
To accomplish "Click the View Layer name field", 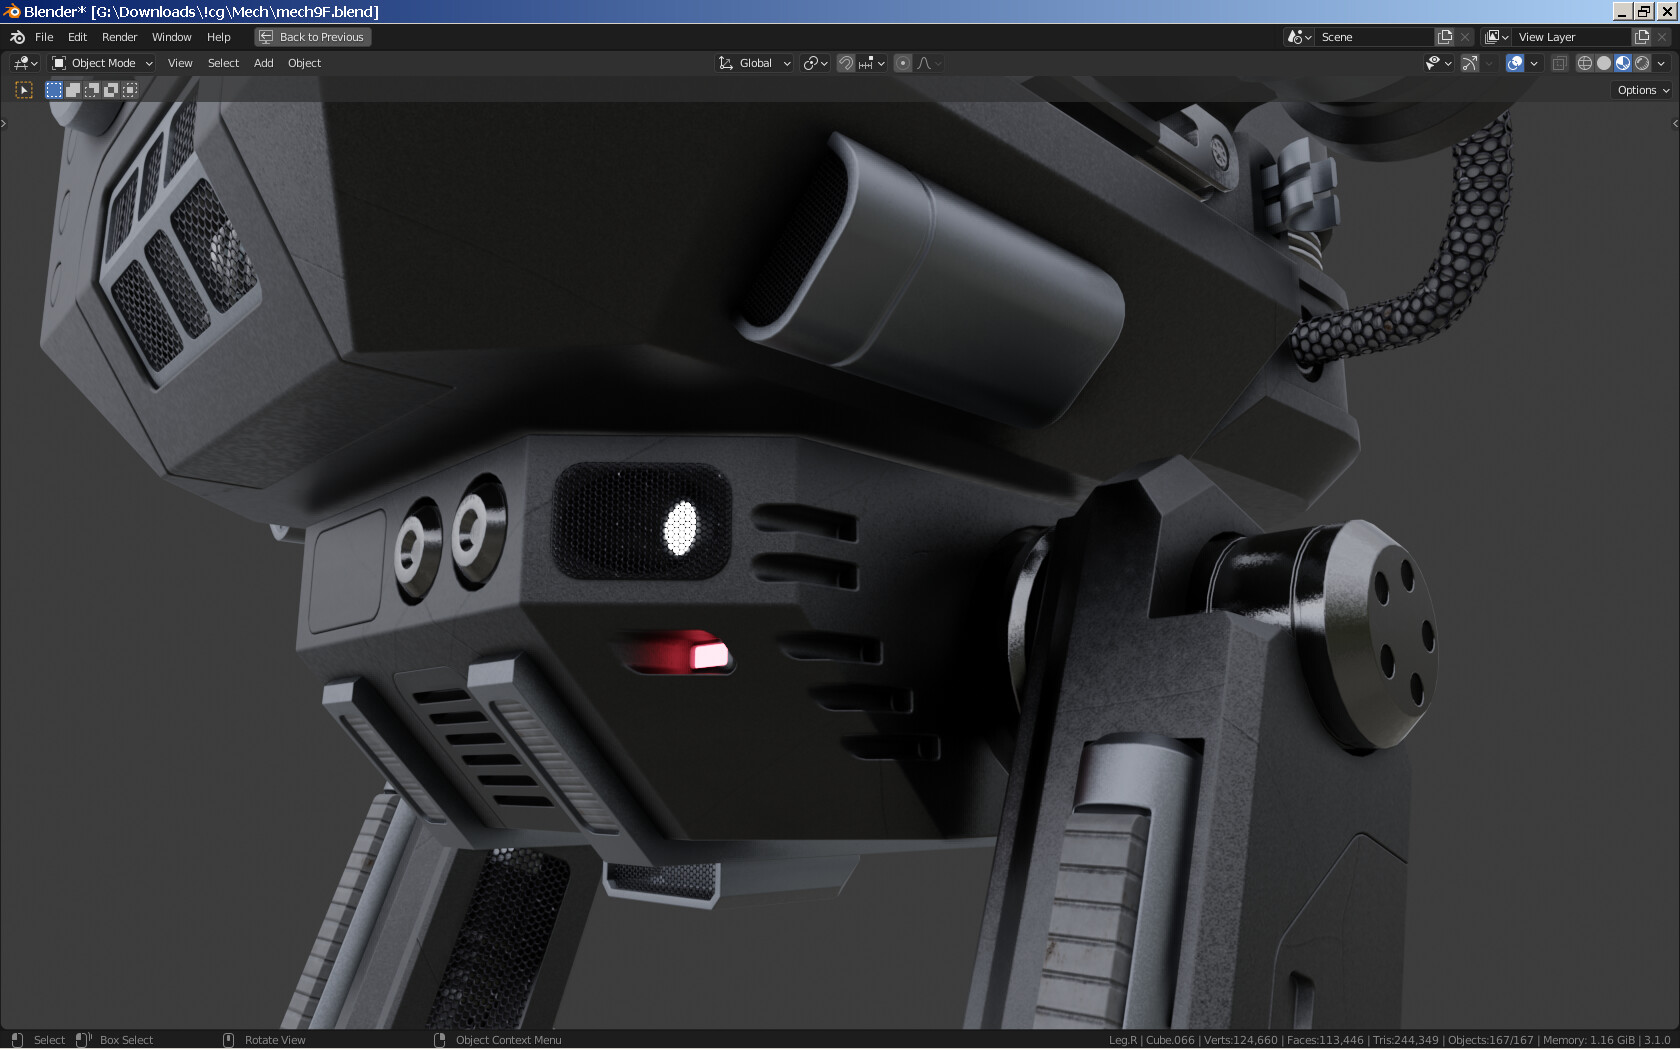I will (x=1565, y=36).
